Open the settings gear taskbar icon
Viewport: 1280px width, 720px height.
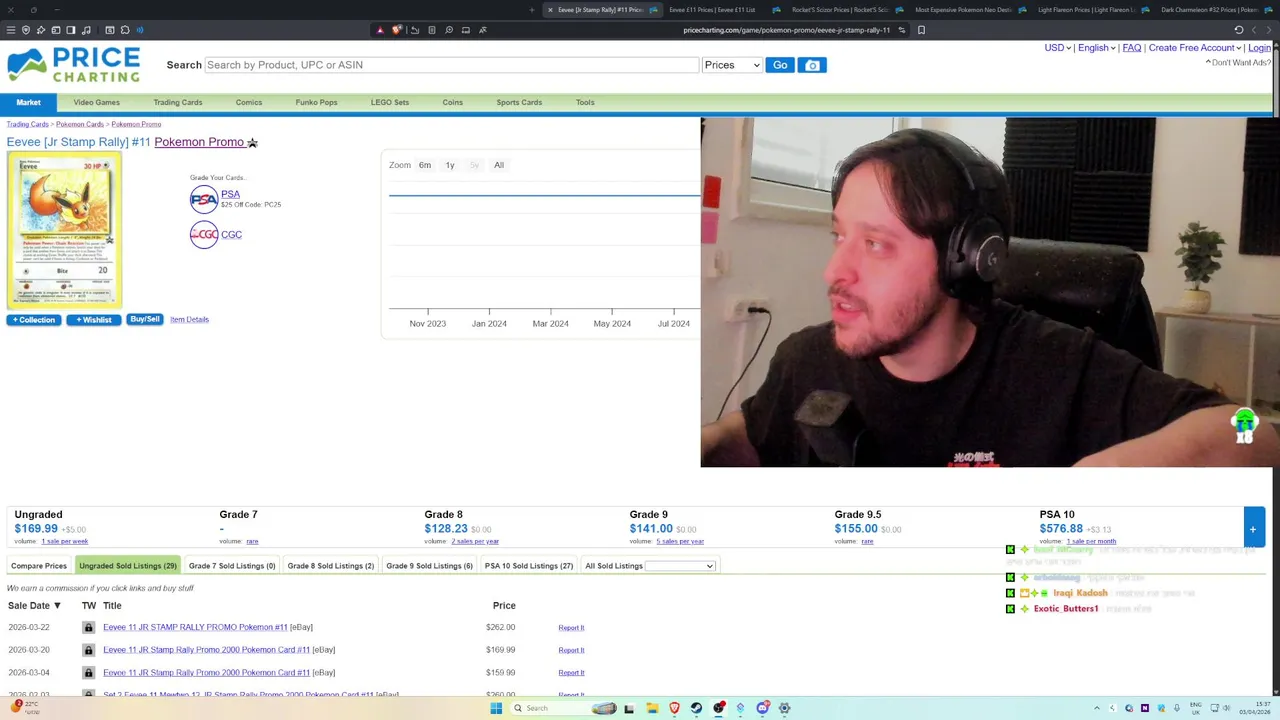click(784, 708)
